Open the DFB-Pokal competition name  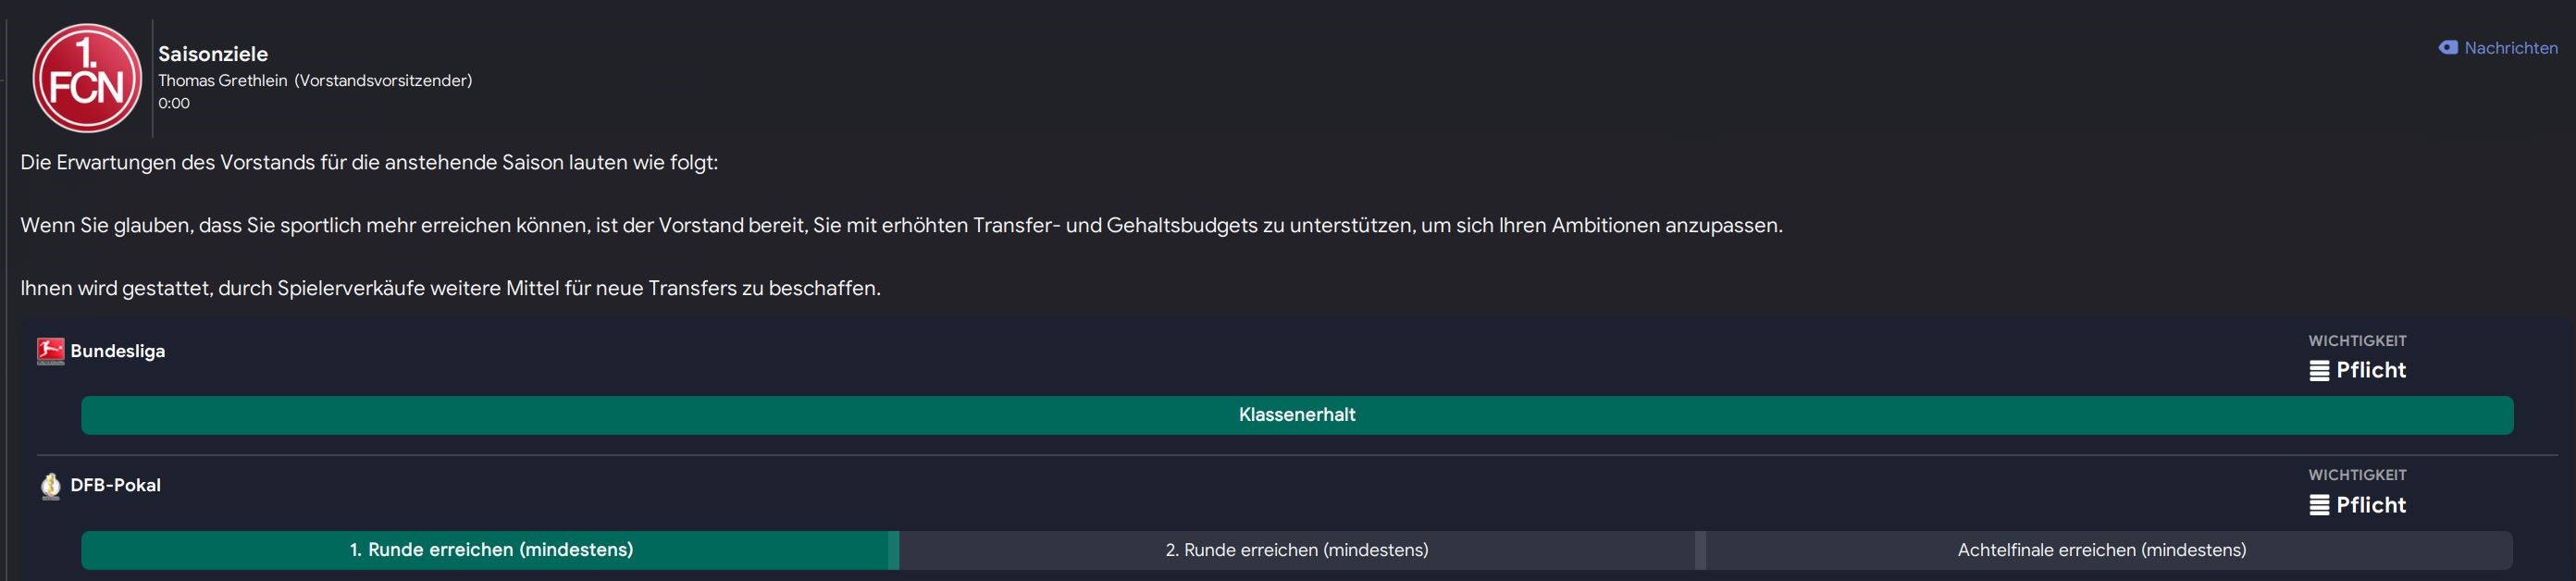tap(115, 485)
